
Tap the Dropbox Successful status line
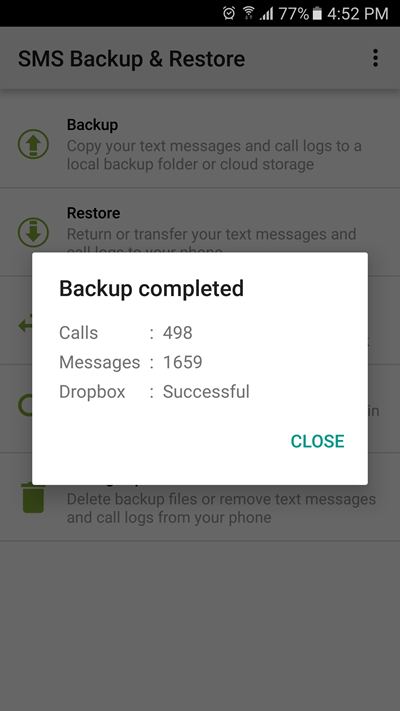pyautogui.click(x=154, y=392)
